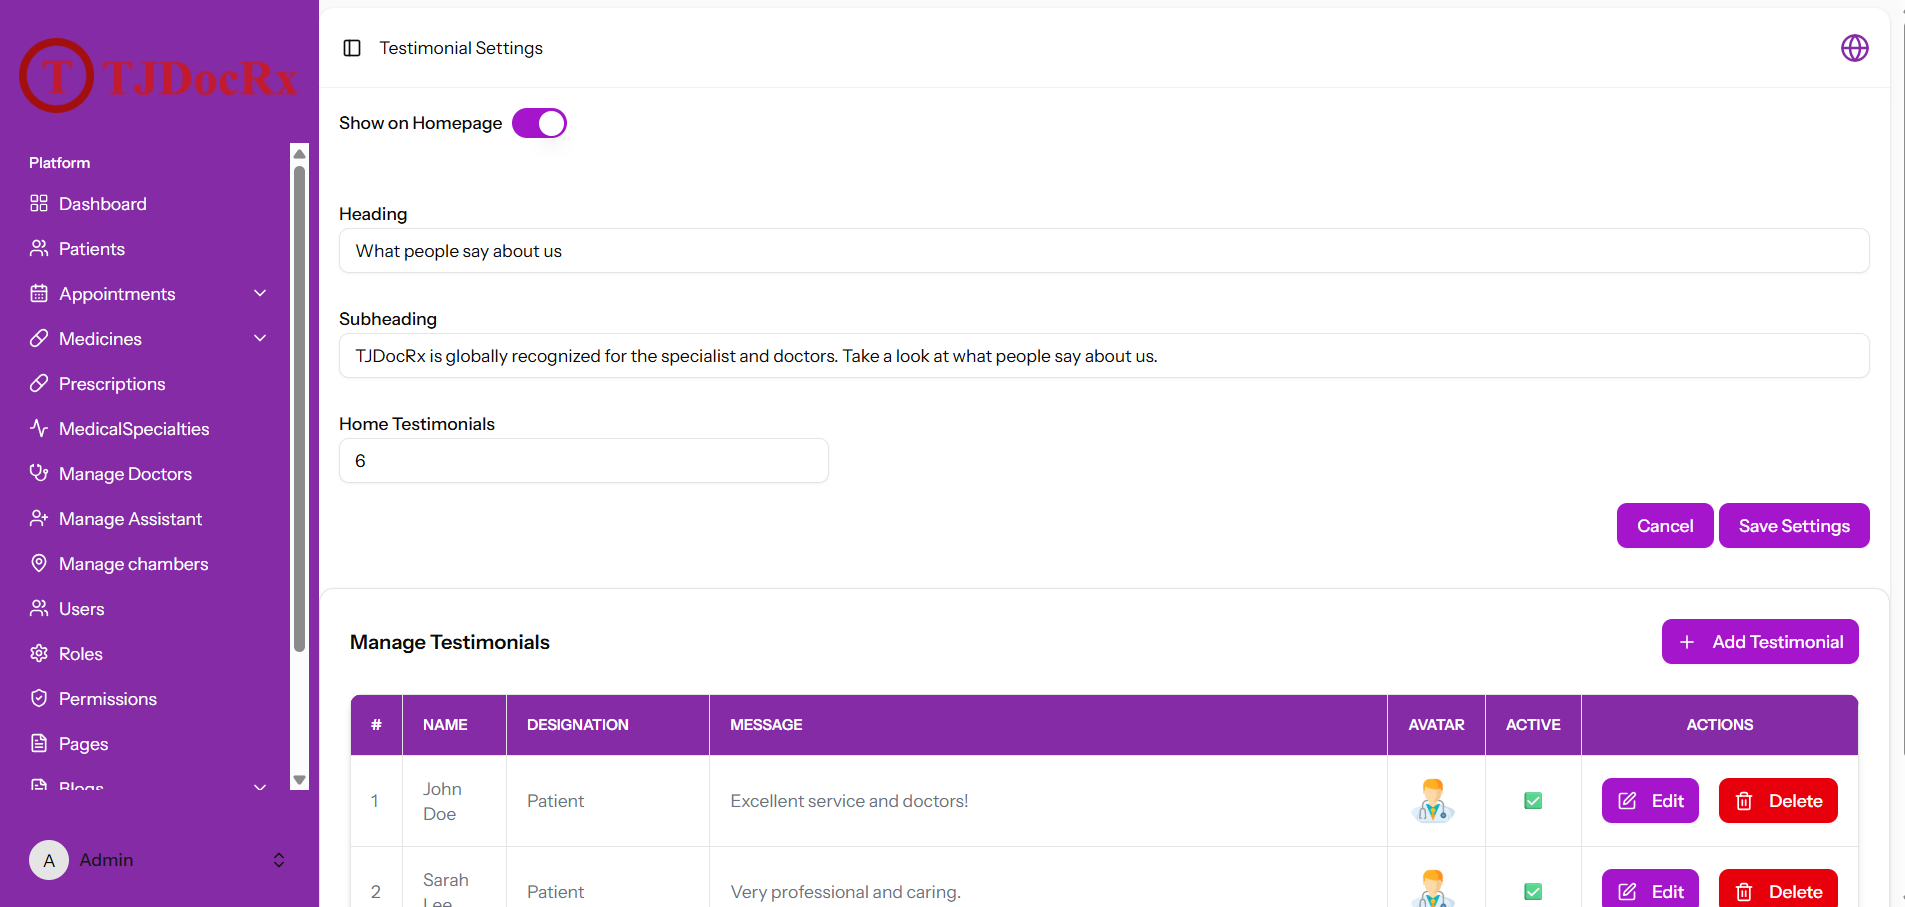Open the Admin account switcher
1905x907 pixels.
click(x=158, y=860)
